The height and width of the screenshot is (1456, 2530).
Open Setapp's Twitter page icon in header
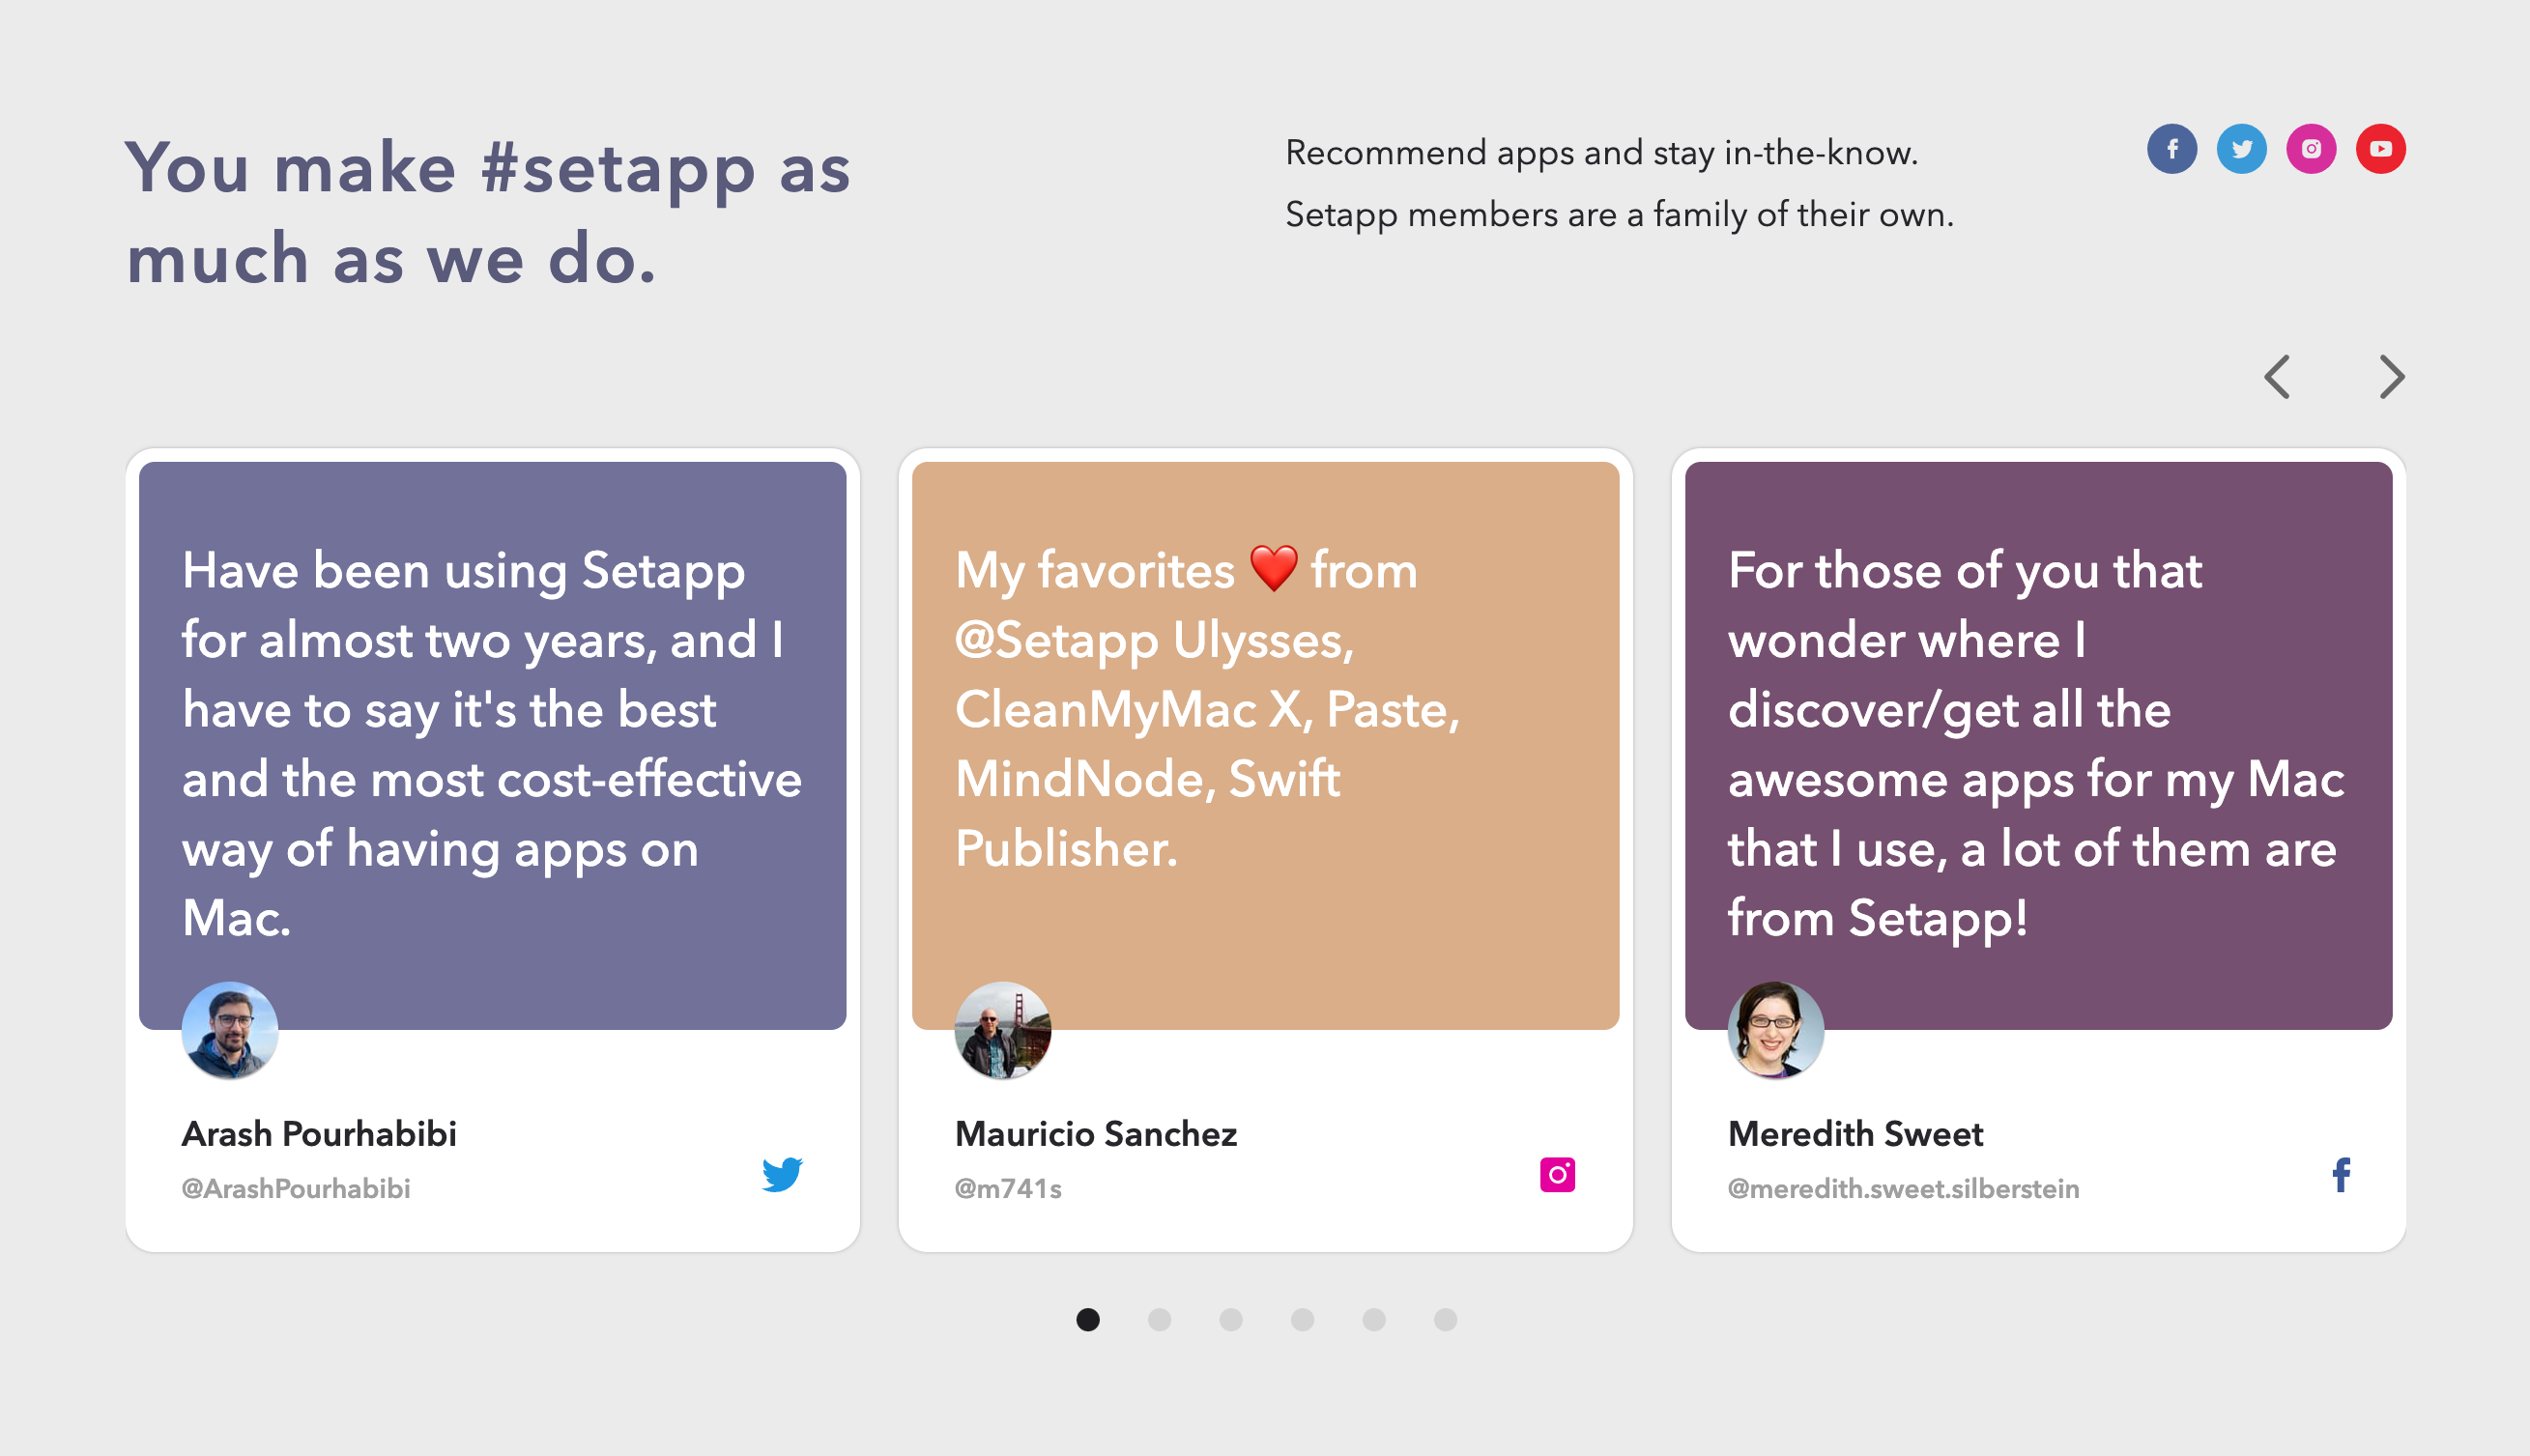click(x=2241, y=150)
